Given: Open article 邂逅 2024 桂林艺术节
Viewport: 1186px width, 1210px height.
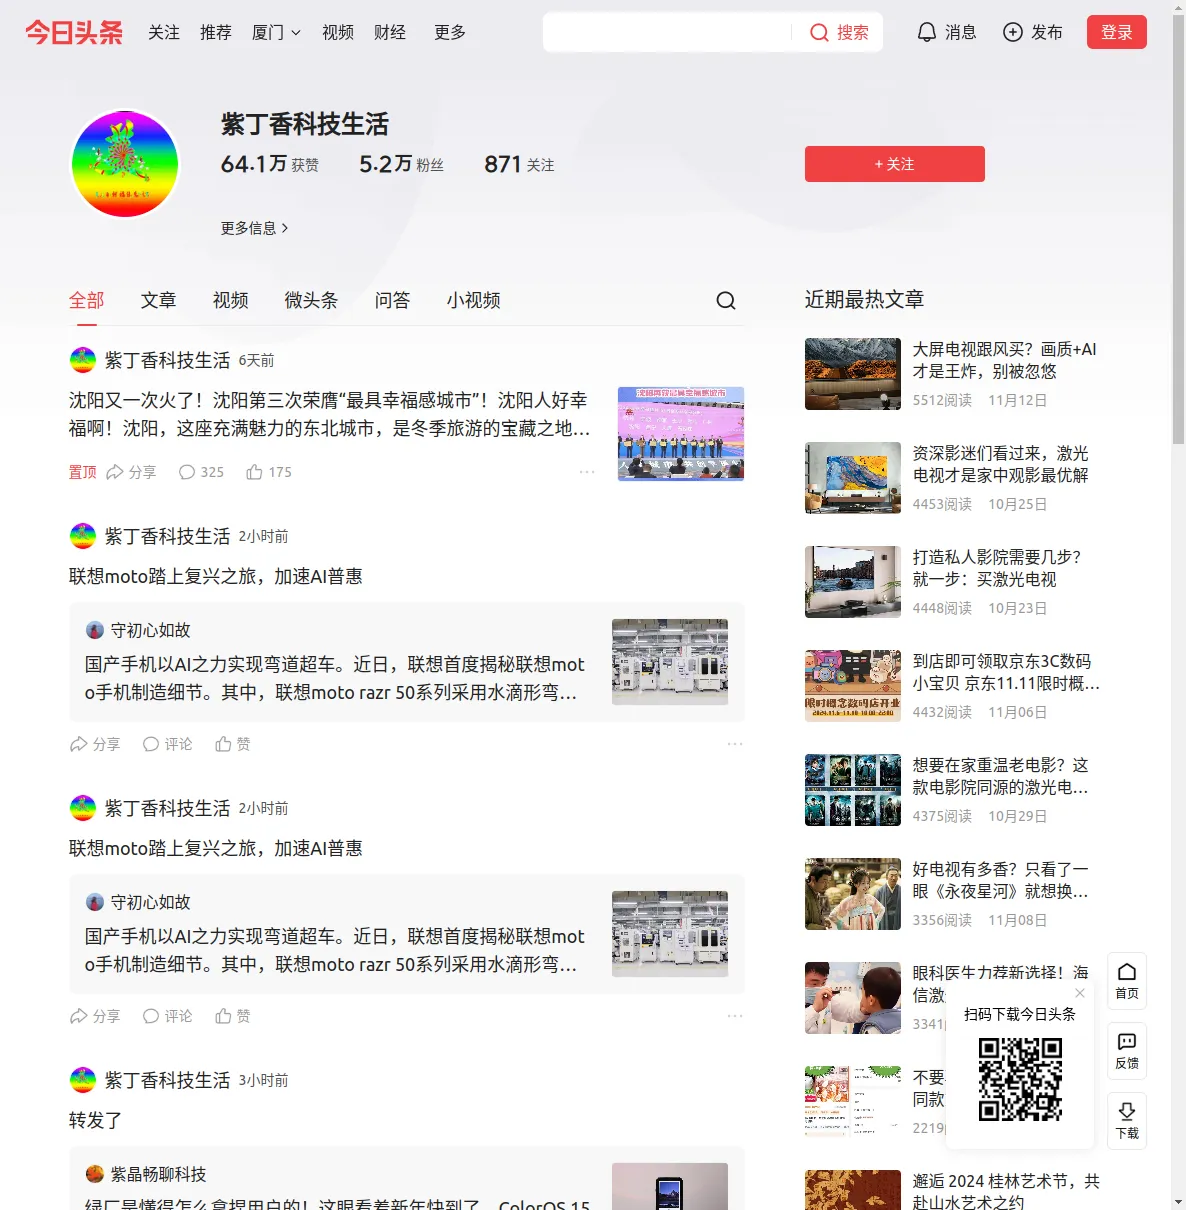Looking at the screenshot, I should (1006, 1191).
